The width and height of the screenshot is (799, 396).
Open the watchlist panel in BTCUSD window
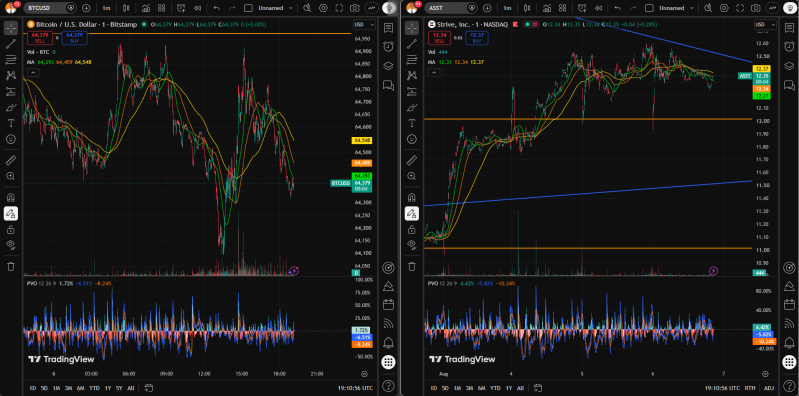[x=388, y=28]
